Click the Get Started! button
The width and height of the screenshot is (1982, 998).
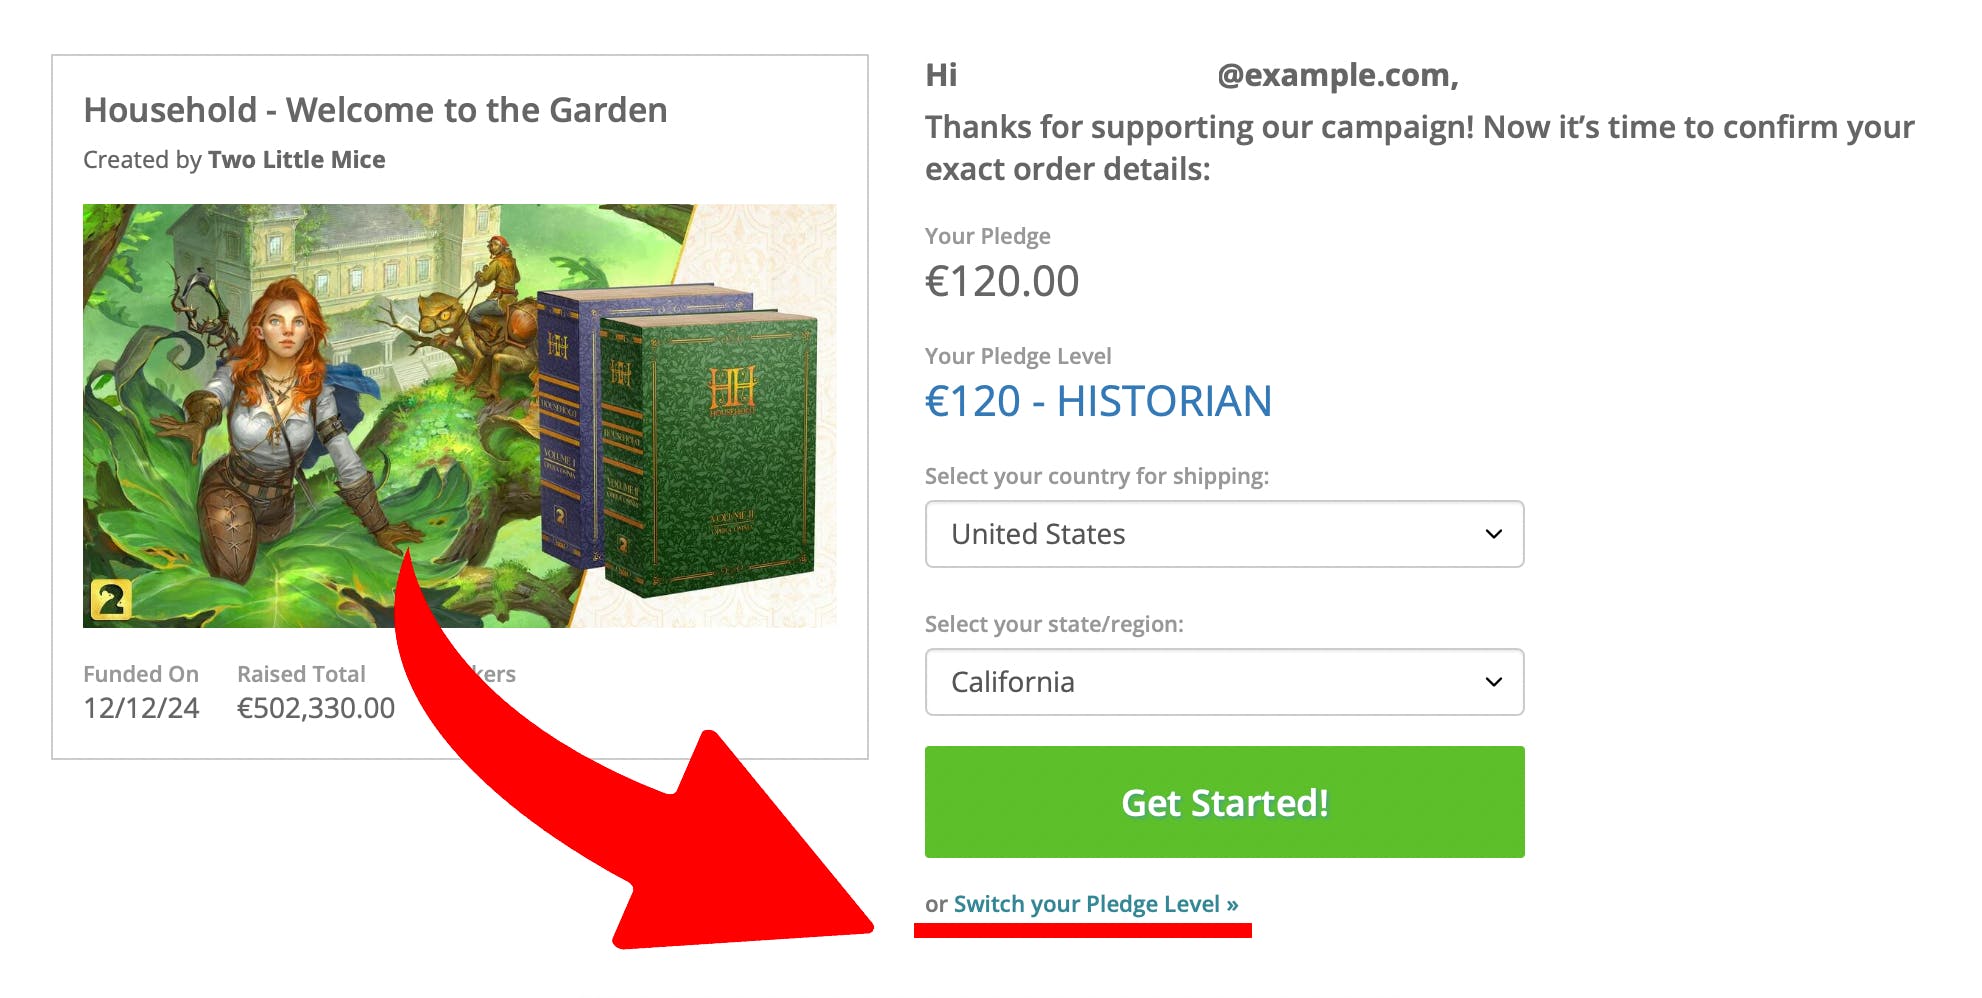pos(1224,801)
